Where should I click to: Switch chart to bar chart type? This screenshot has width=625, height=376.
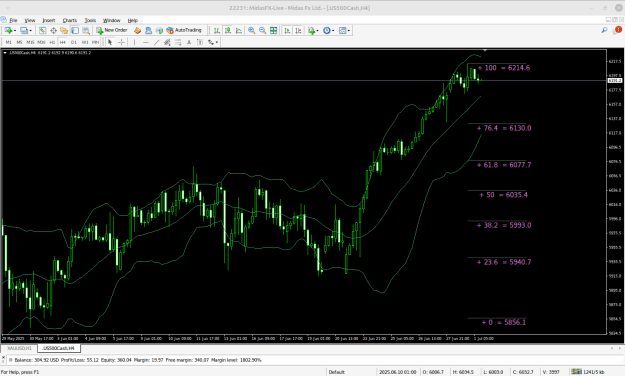pyautogui.click(x=216, y=30)
